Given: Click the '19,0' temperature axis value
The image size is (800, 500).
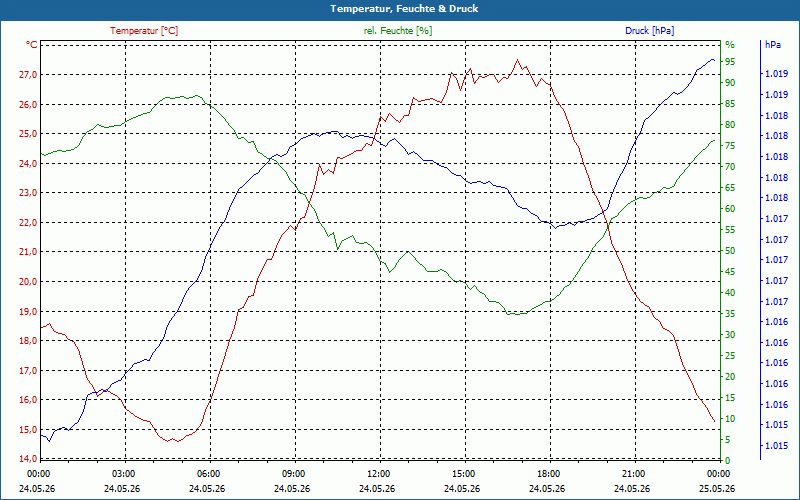Looking at the screenshot, I should click(x=29, y=311).
